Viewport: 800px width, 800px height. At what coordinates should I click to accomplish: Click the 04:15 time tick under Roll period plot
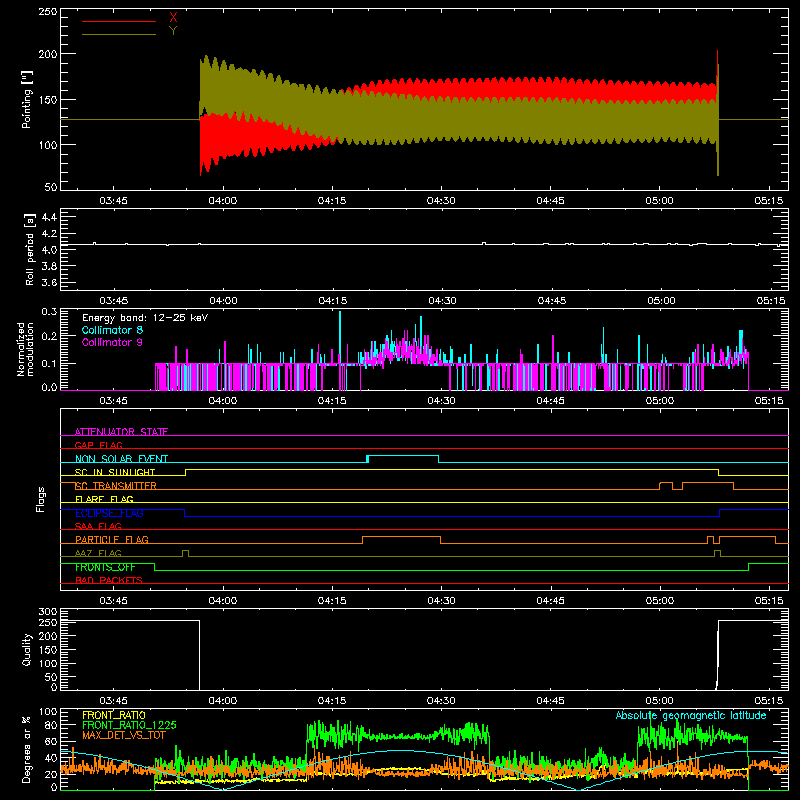click(x=333, y=301)
